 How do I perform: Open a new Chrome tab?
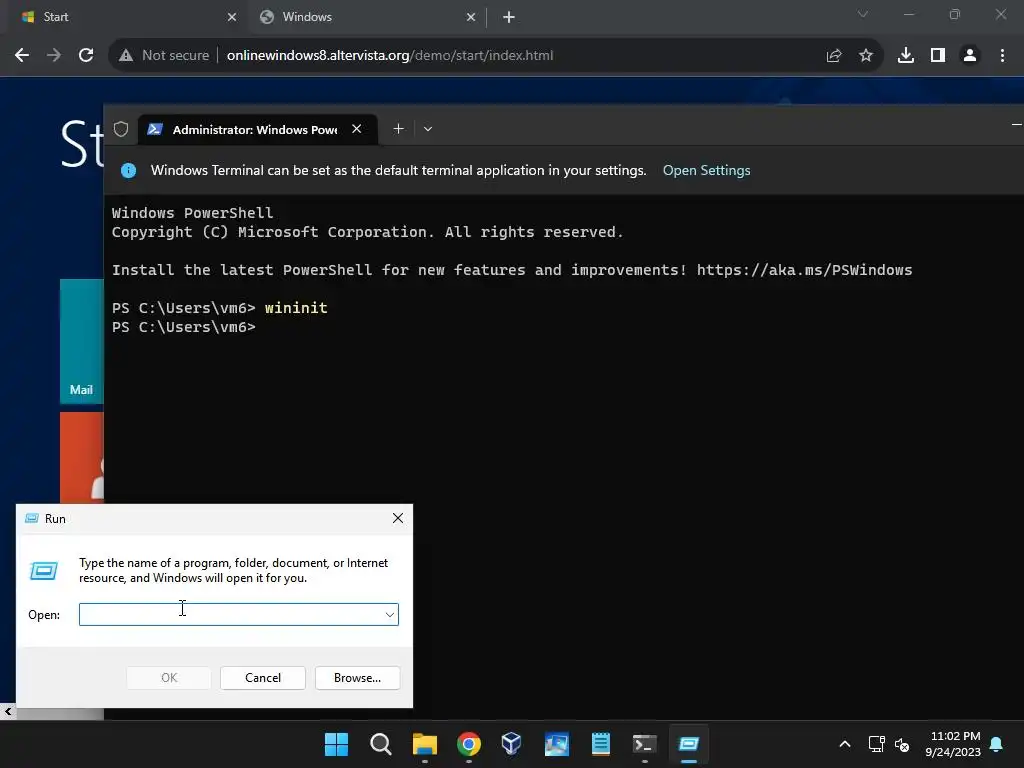coord(509,17)
